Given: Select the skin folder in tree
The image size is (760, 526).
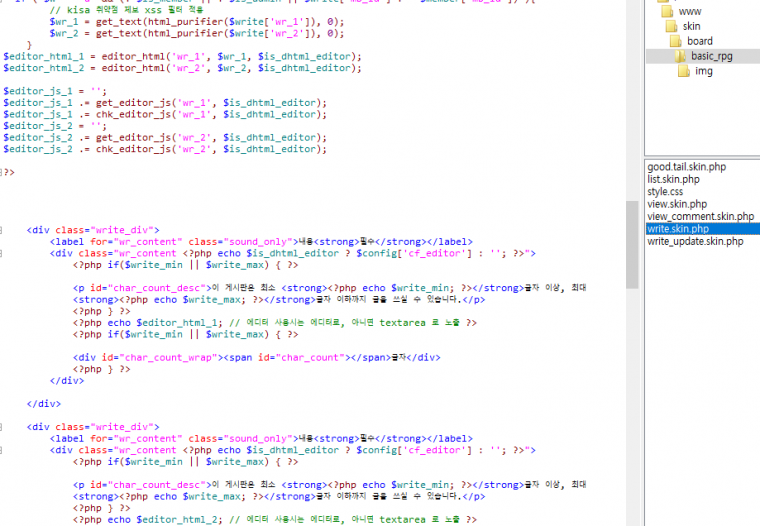Looking at the screenshot, I should (x=691, y=26).
